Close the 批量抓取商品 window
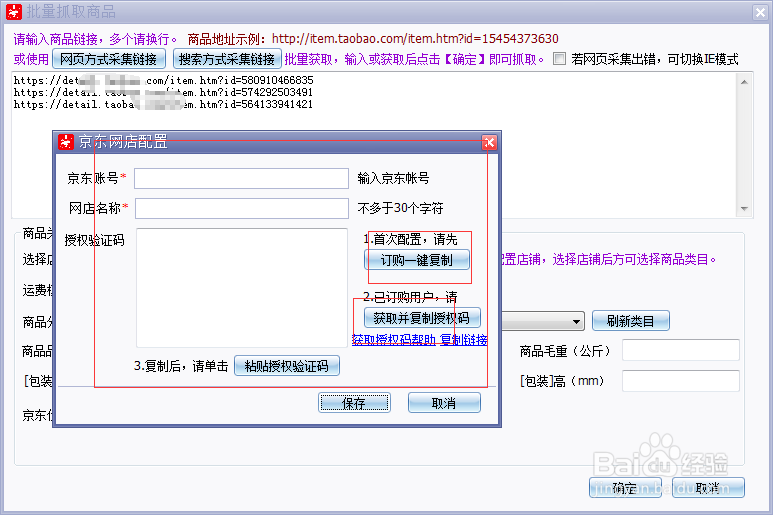Screen dimensions: 773x515 click(x=760, y=12)
